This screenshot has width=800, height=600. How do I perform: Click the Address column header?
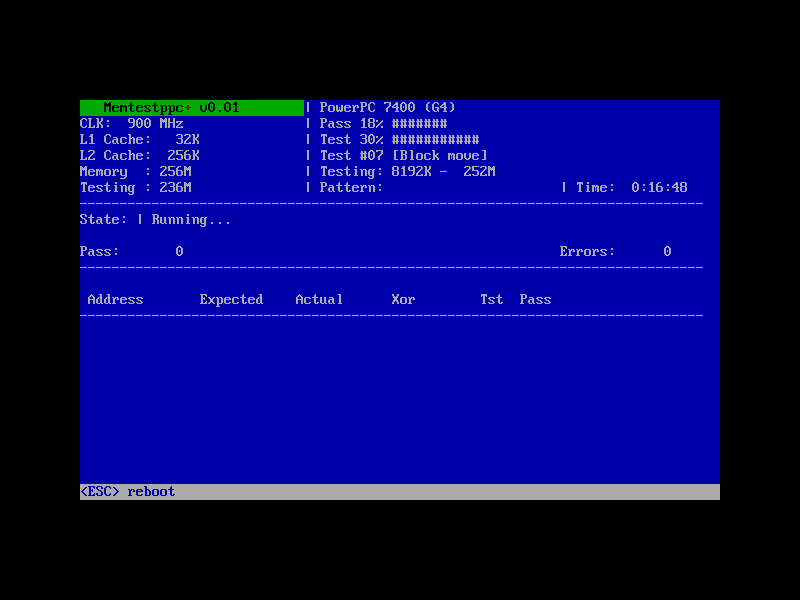(x=115, y=299)
